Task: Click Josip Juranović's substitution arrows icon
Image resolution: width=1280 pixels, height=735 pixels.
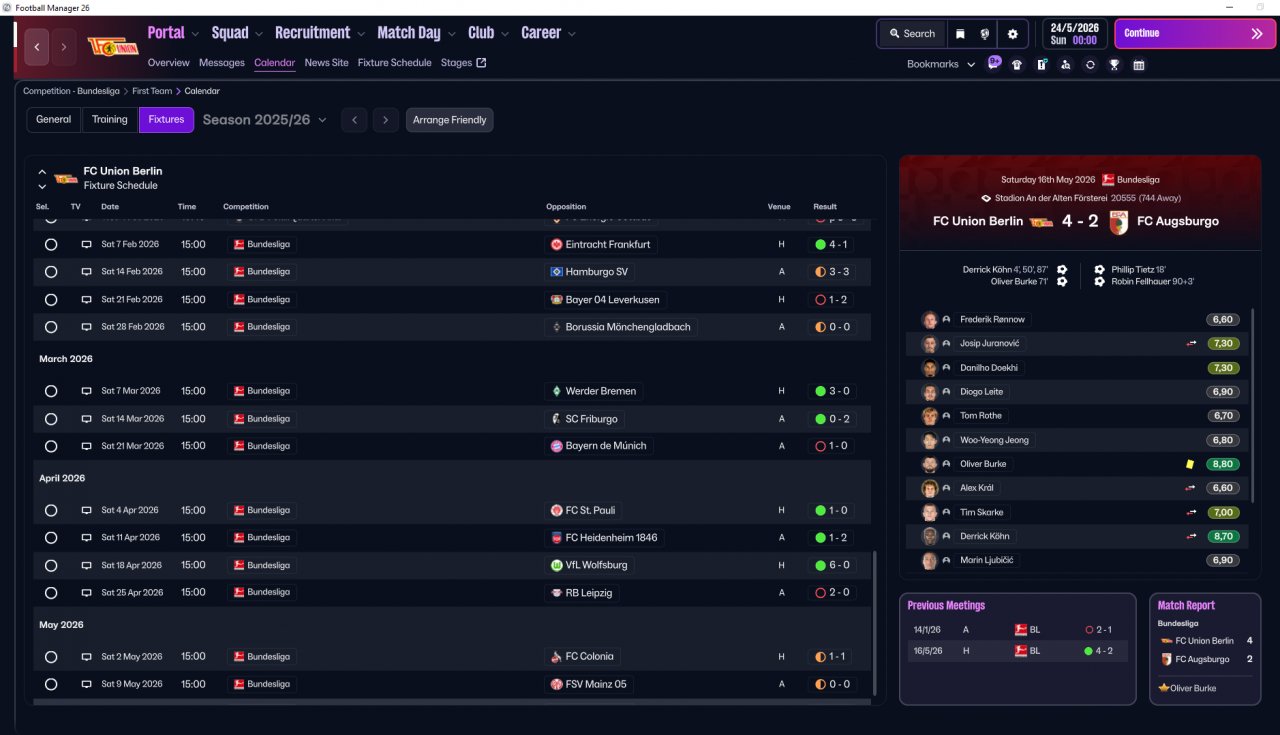Action: click(1191, 343)
